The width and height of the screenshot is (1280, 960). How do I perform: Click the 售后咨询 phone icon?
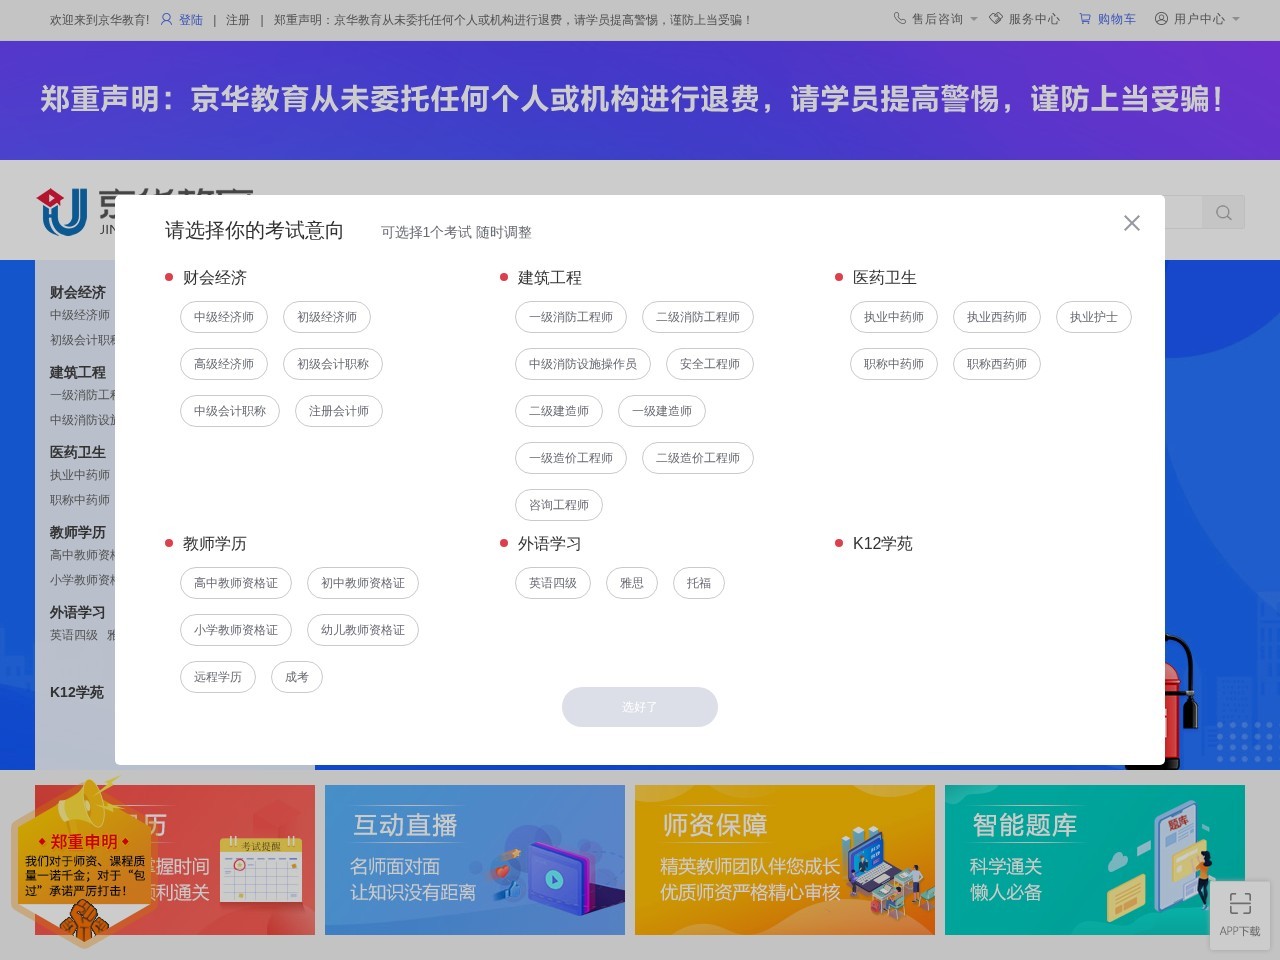(898, 18)
